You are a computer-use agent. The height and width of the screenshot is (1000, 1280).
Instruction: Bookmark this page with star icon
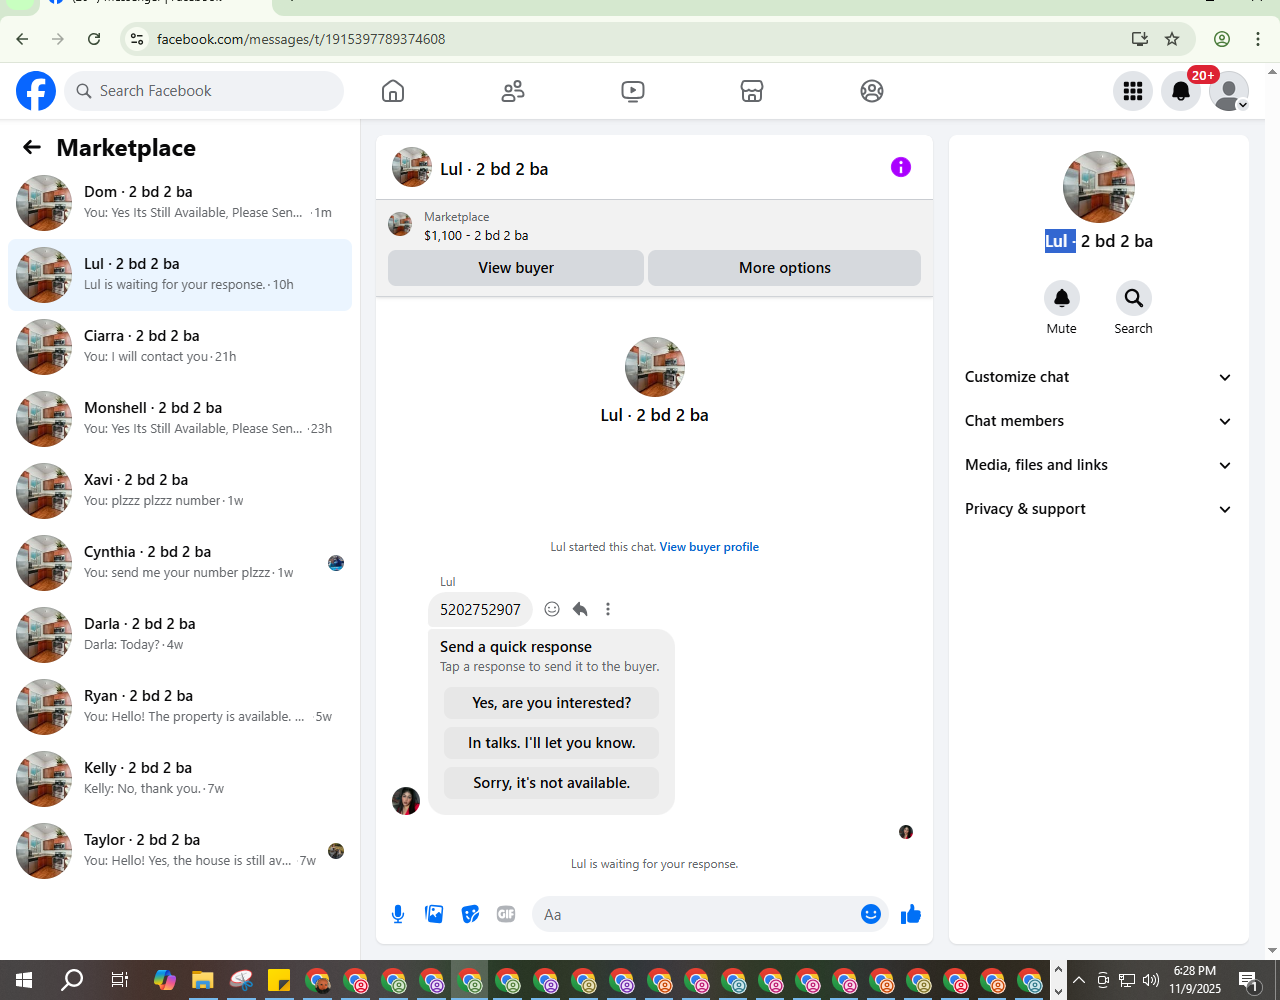(1172, 39)
